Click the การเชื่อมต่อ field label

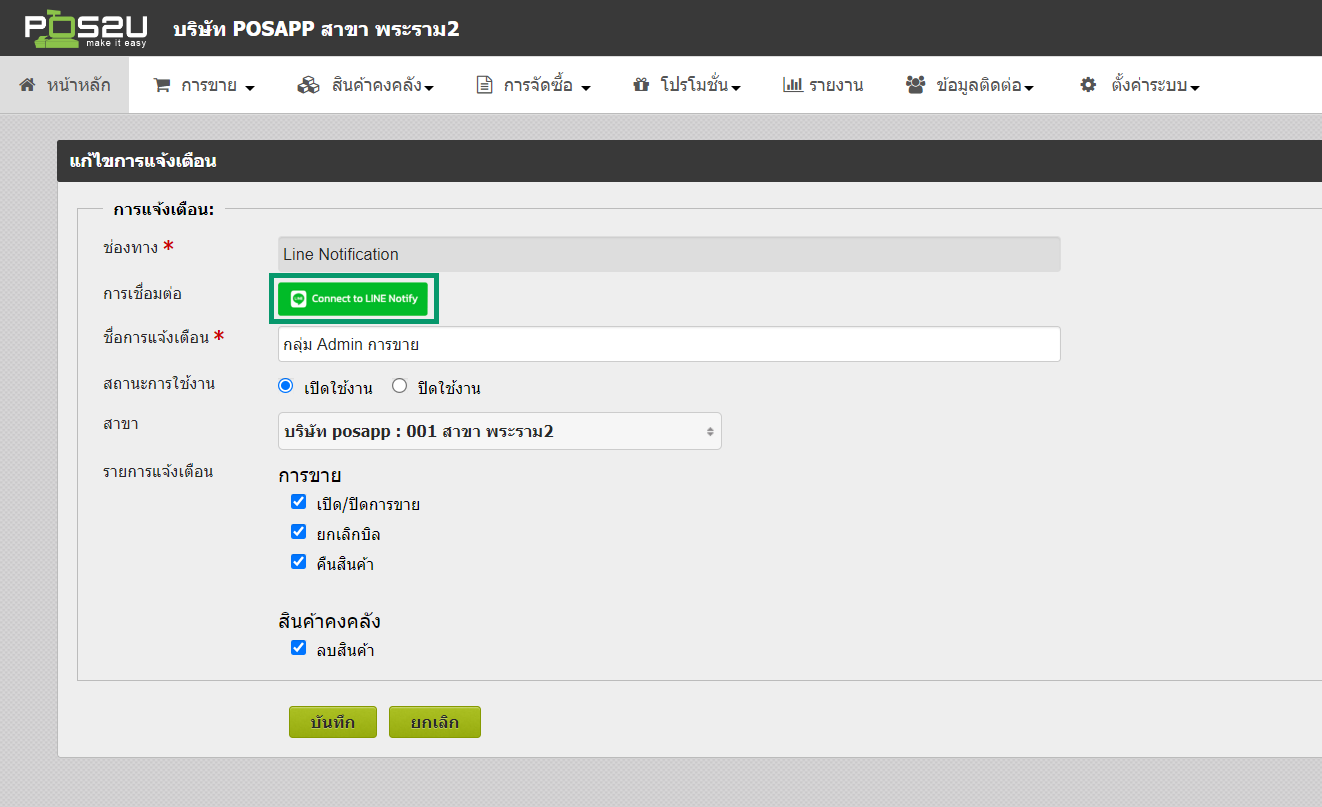(142, 294)
